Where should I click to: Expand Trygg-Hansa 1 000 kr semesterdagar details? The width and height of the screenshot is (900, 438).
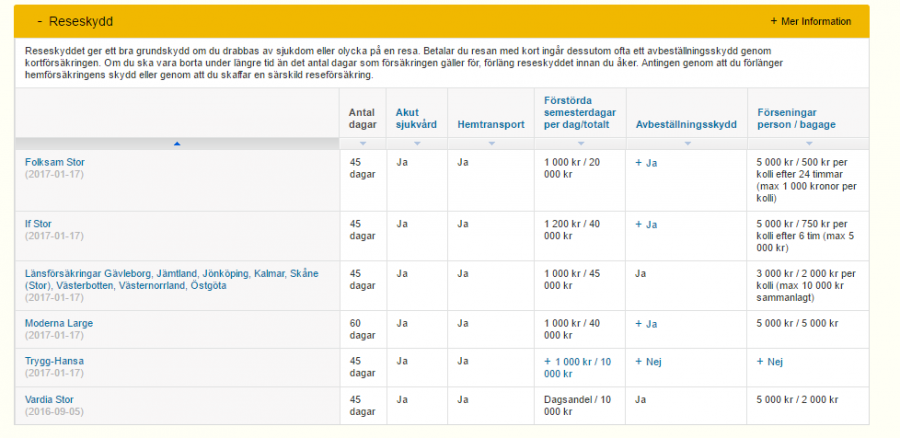coord(577,362)
